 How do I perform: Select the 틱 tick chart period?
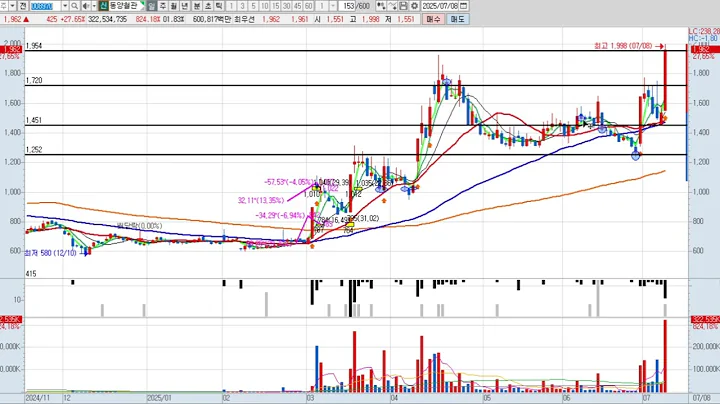219,6
